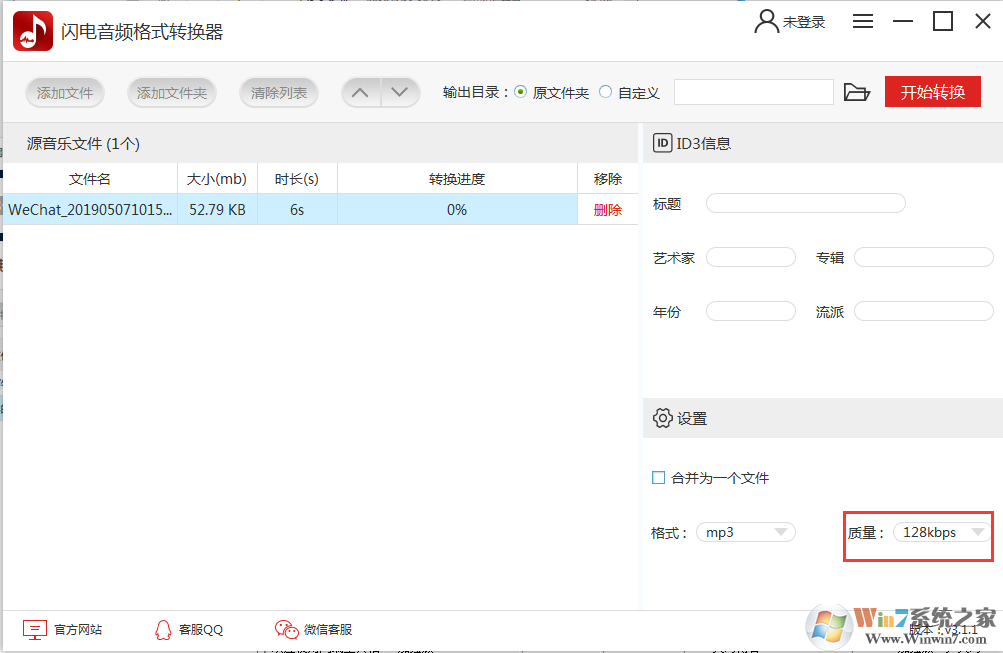Move the selected file up with the up arrow
Screen dimensions: 1003x653
(360, 91)
